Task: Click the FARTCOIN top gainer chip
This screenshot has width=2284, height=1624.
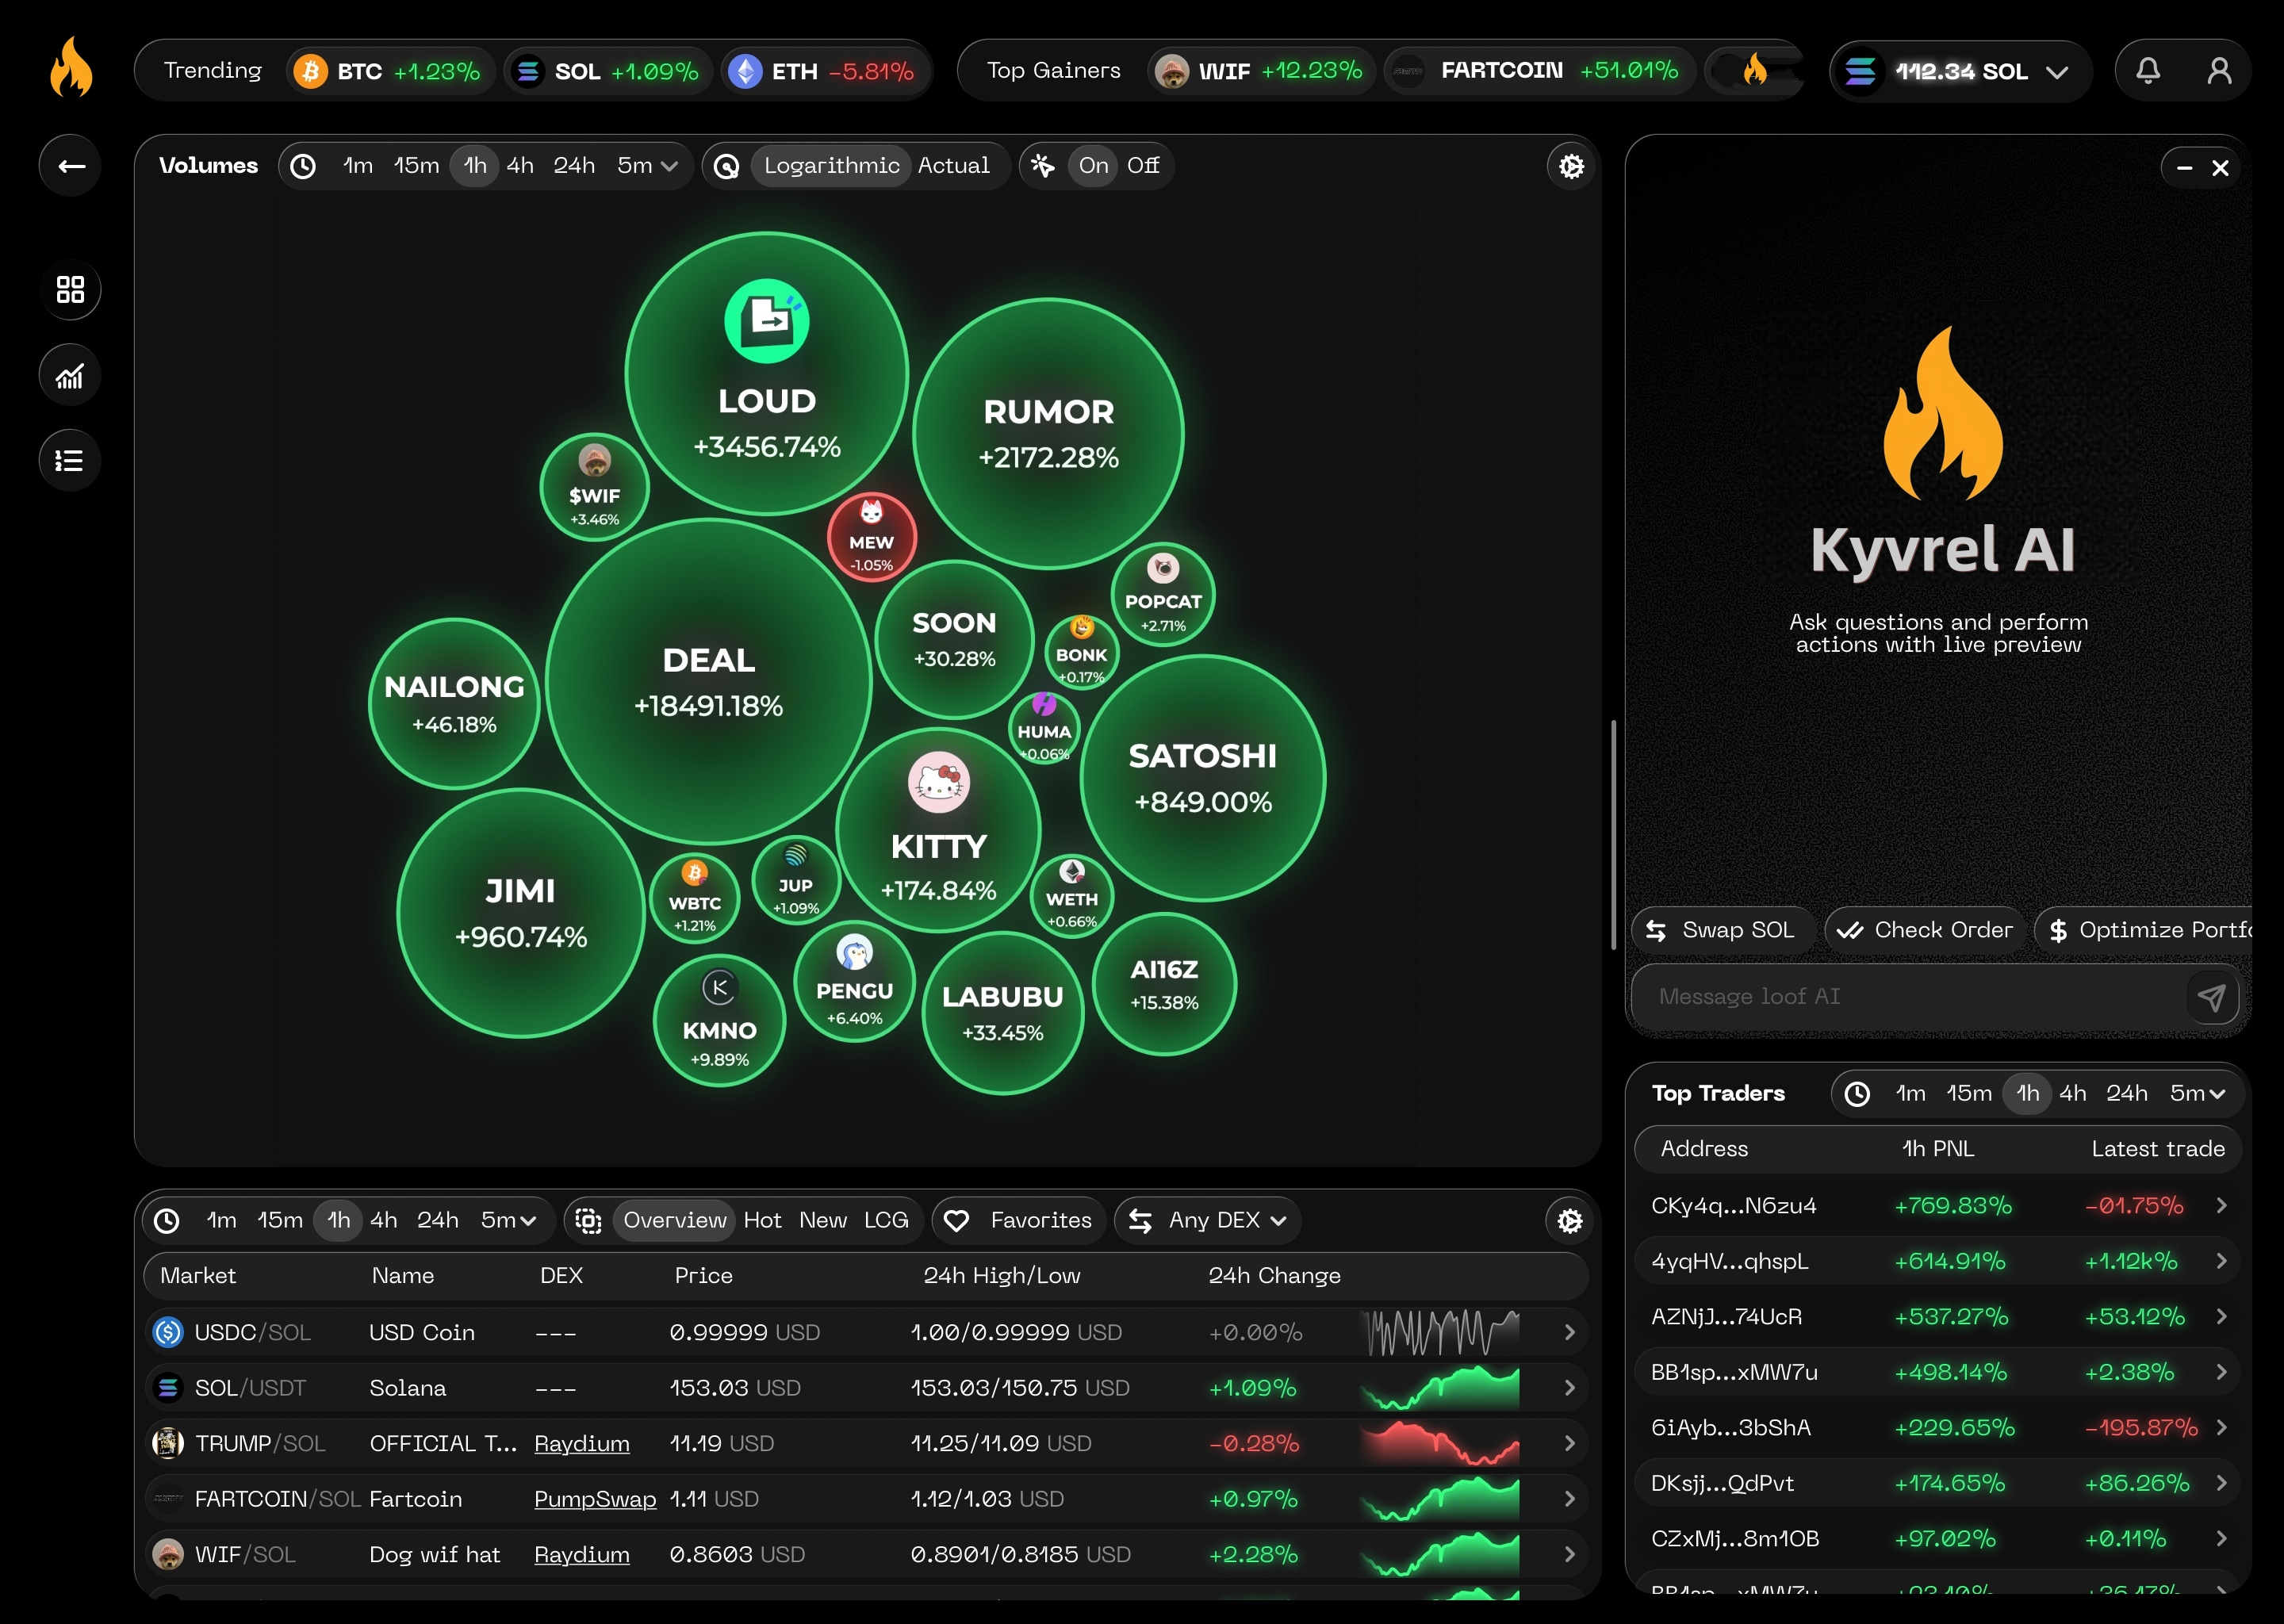Action: tap(1539, 70)
